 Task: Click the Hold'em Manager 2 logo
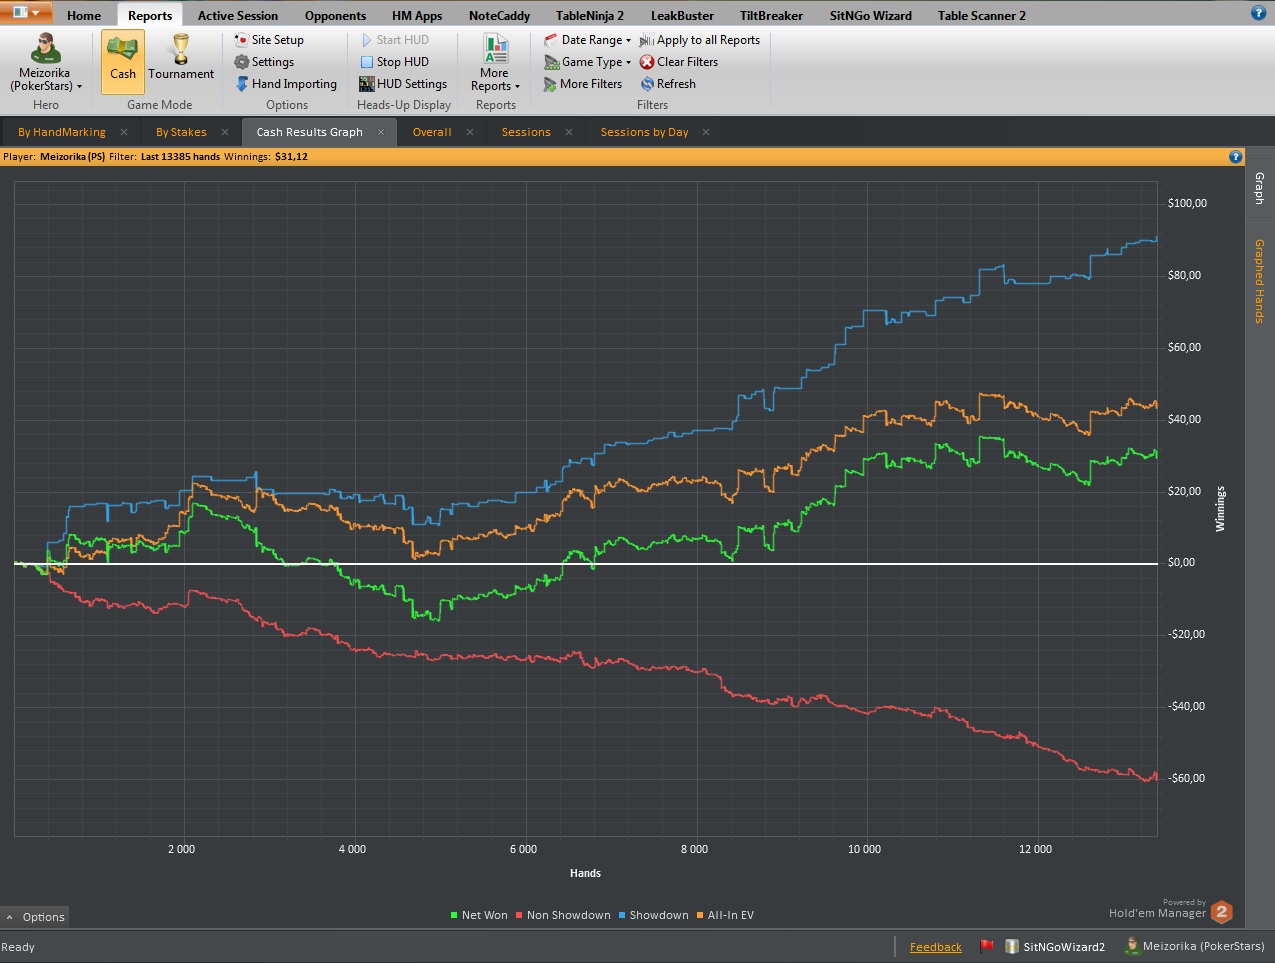(x=1221, y=912)
